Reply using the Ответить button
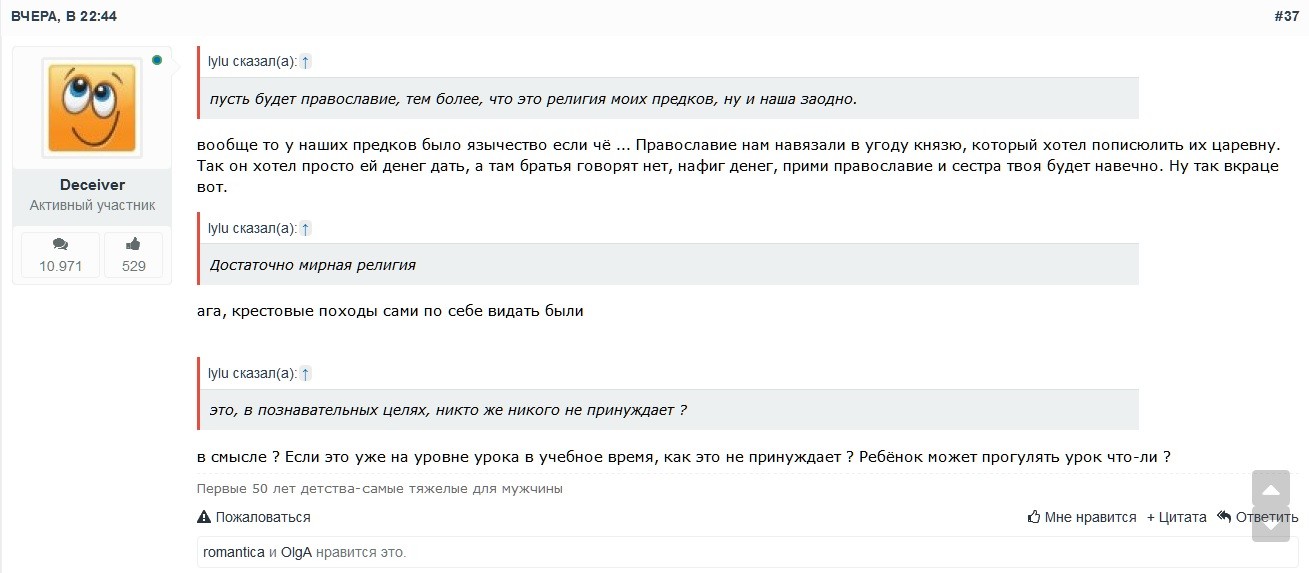 1257,517
